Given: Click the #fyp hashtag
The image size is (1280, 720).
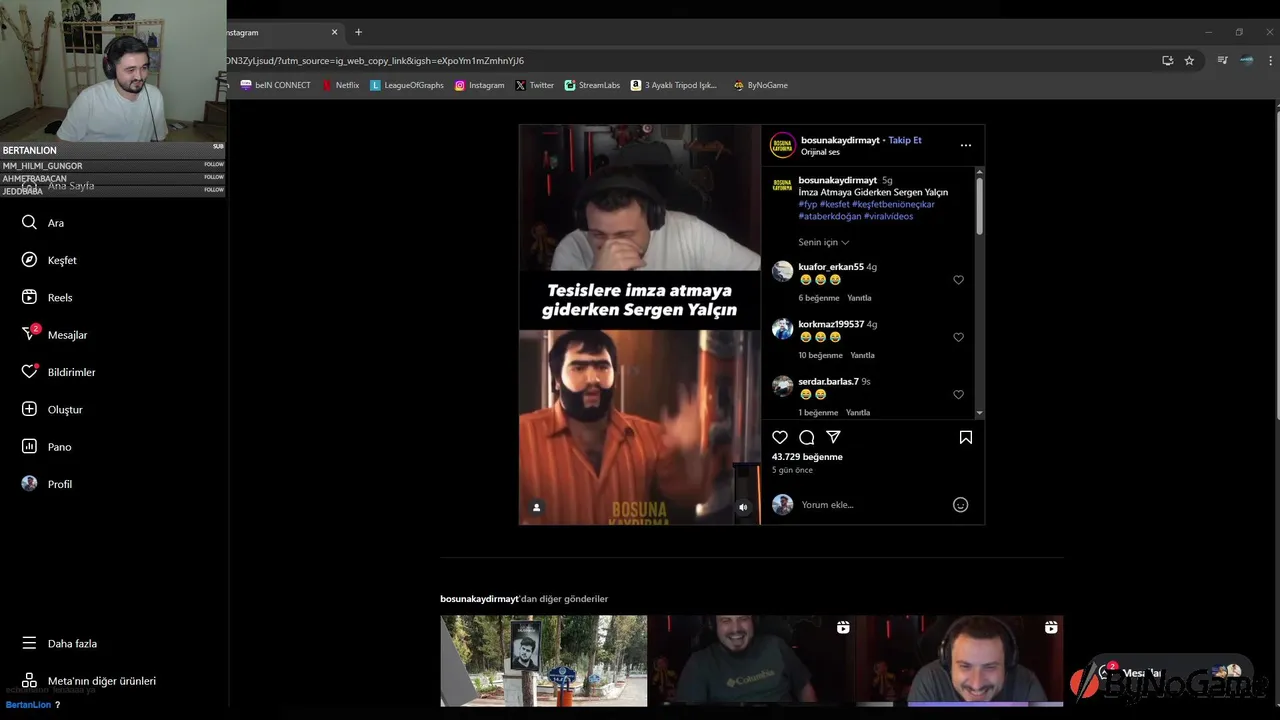Looking at the screenshot, I should coord(808,204).
